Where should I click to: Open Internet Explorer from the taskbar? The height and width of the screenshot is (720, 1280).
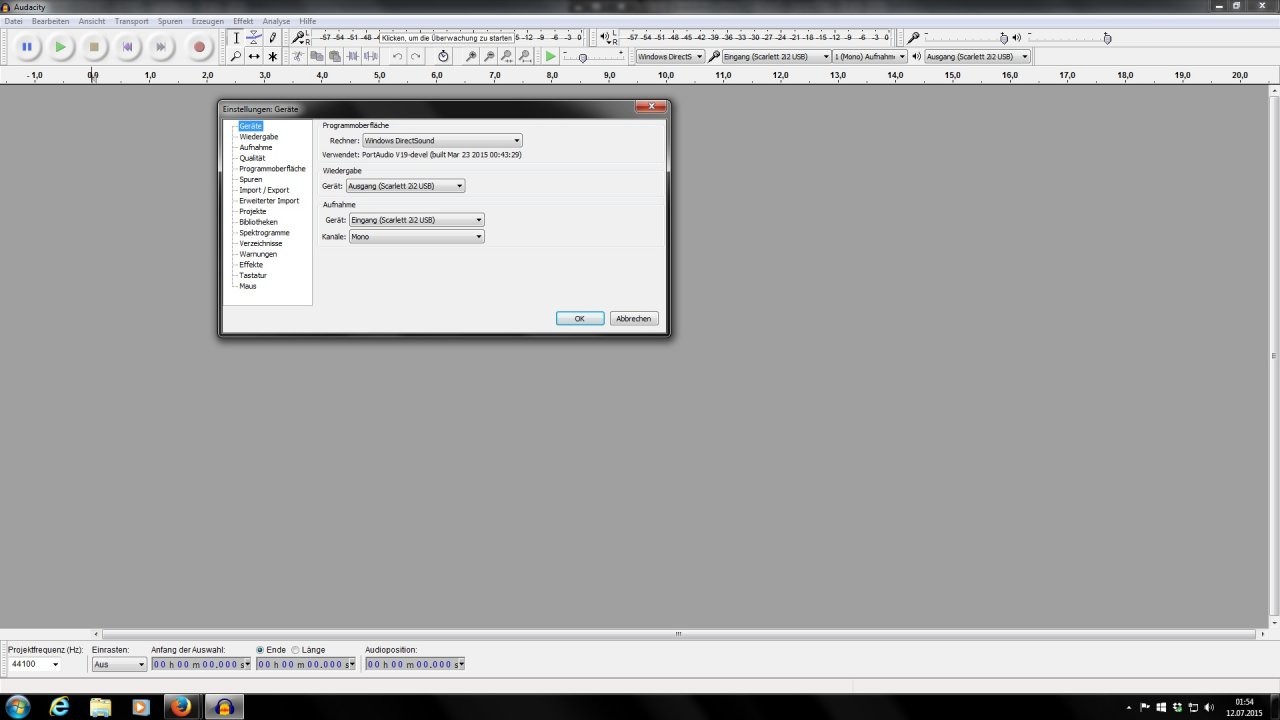coord(61,707)
